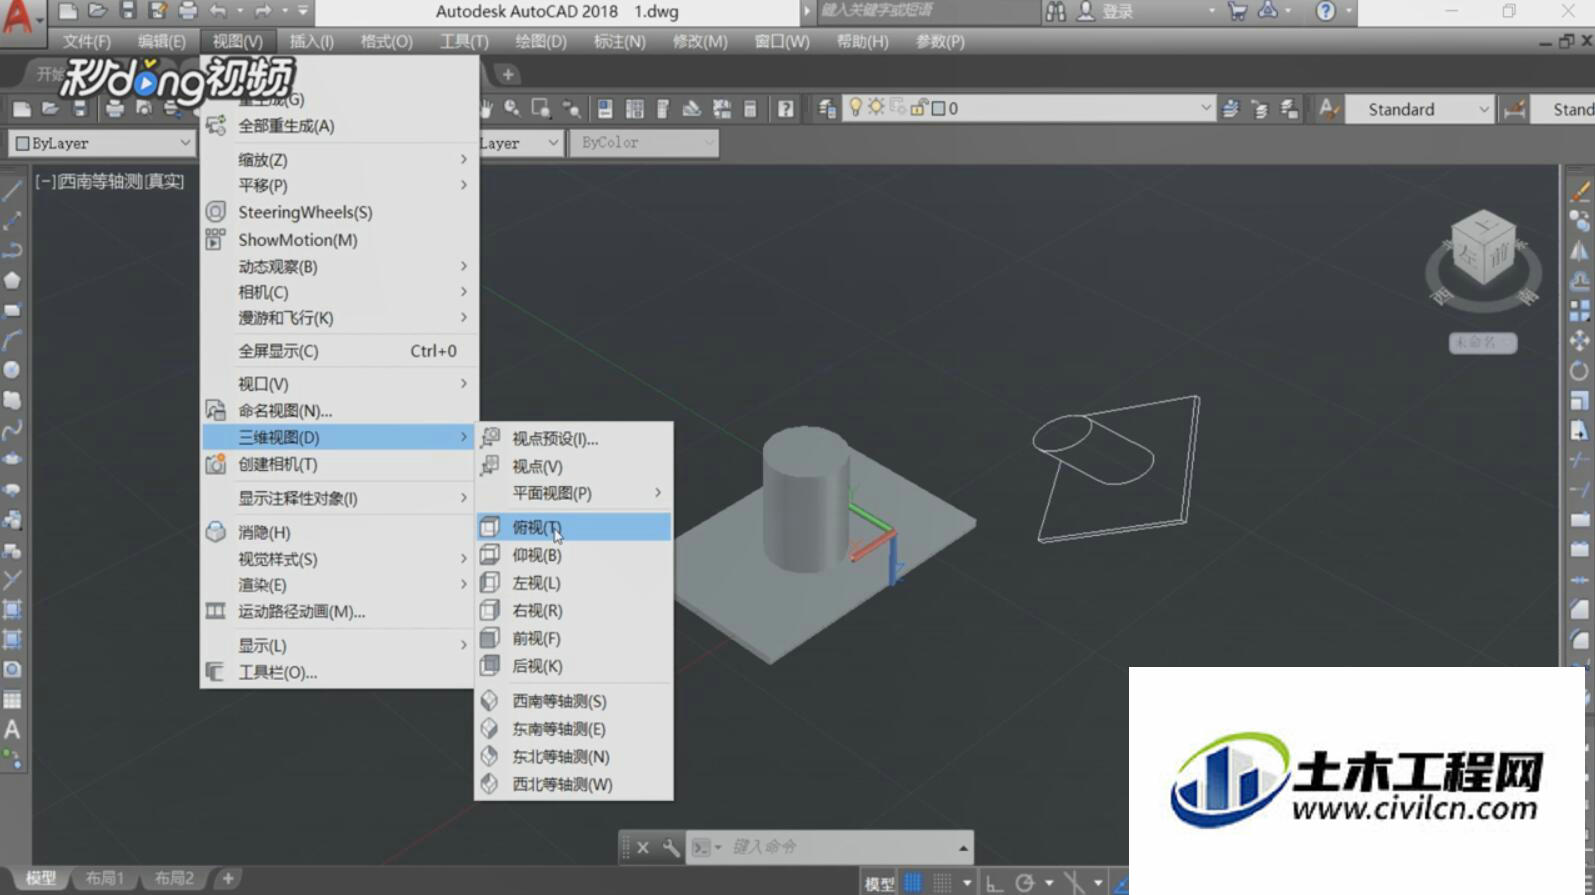The image size is (1595, 895).
Task: Expand 视觉样式(S) submenu
Action: 339,559
